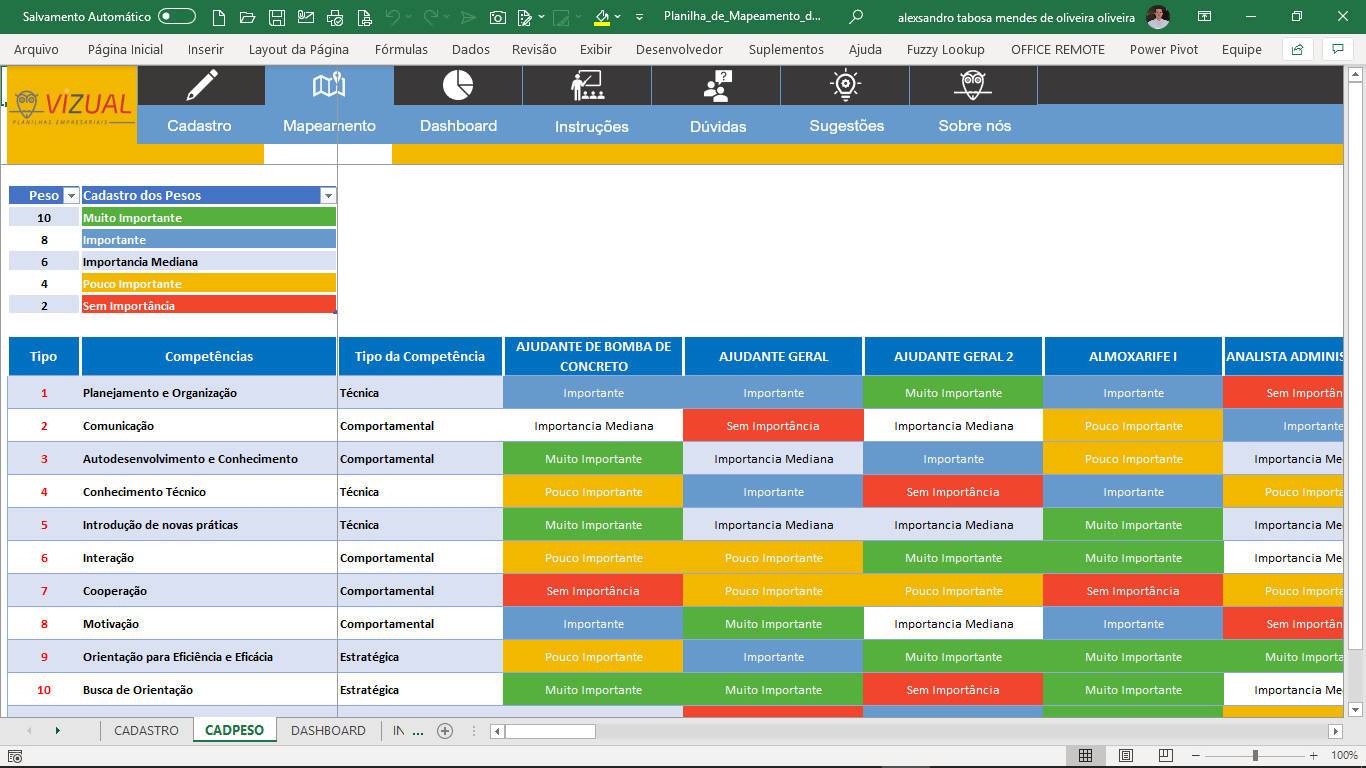This screenshot has height=768, width=1366.
Task: Switch to the DASHBOARD sheet tab
Action: coord(328,731)
